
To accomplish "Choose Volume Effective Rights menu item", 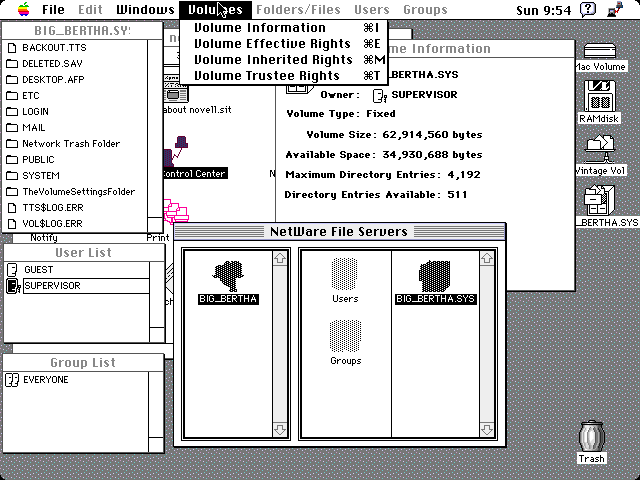I will [273, 44].
